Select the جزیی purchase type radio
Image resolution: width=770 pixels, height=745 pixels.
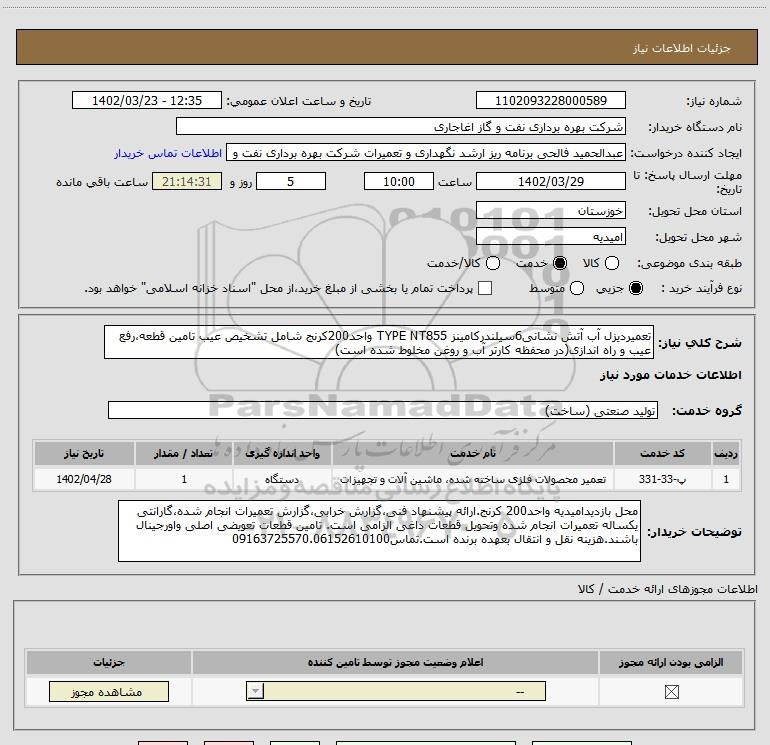pyautogui.click(x=636, y=288)
